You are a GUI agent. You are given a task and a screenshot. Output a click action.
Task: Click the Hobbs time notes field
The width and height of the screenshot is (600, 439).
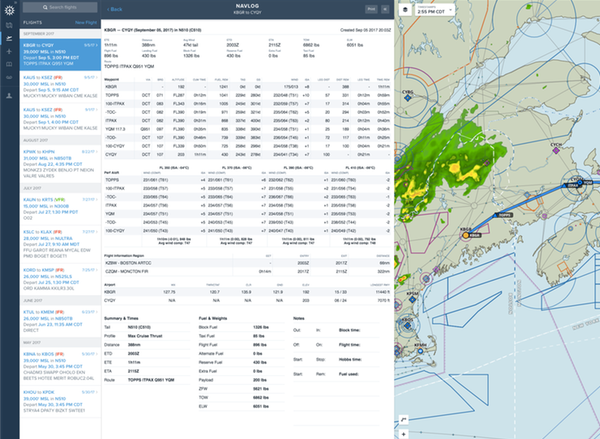350,360
